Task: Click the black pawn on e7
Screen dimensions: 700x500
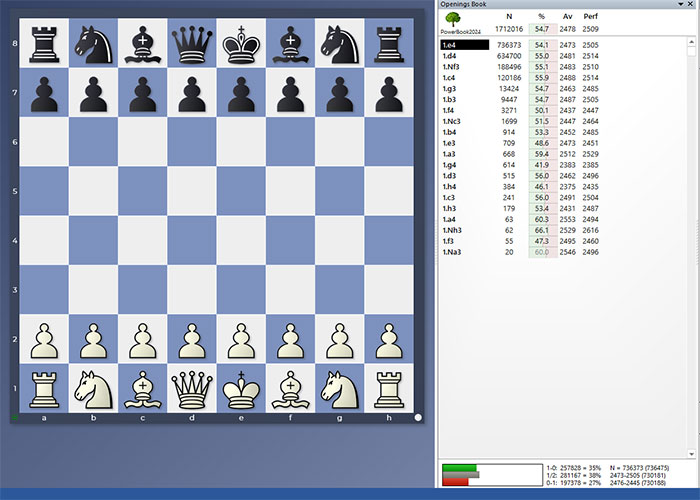Action: tap(241, 94)
